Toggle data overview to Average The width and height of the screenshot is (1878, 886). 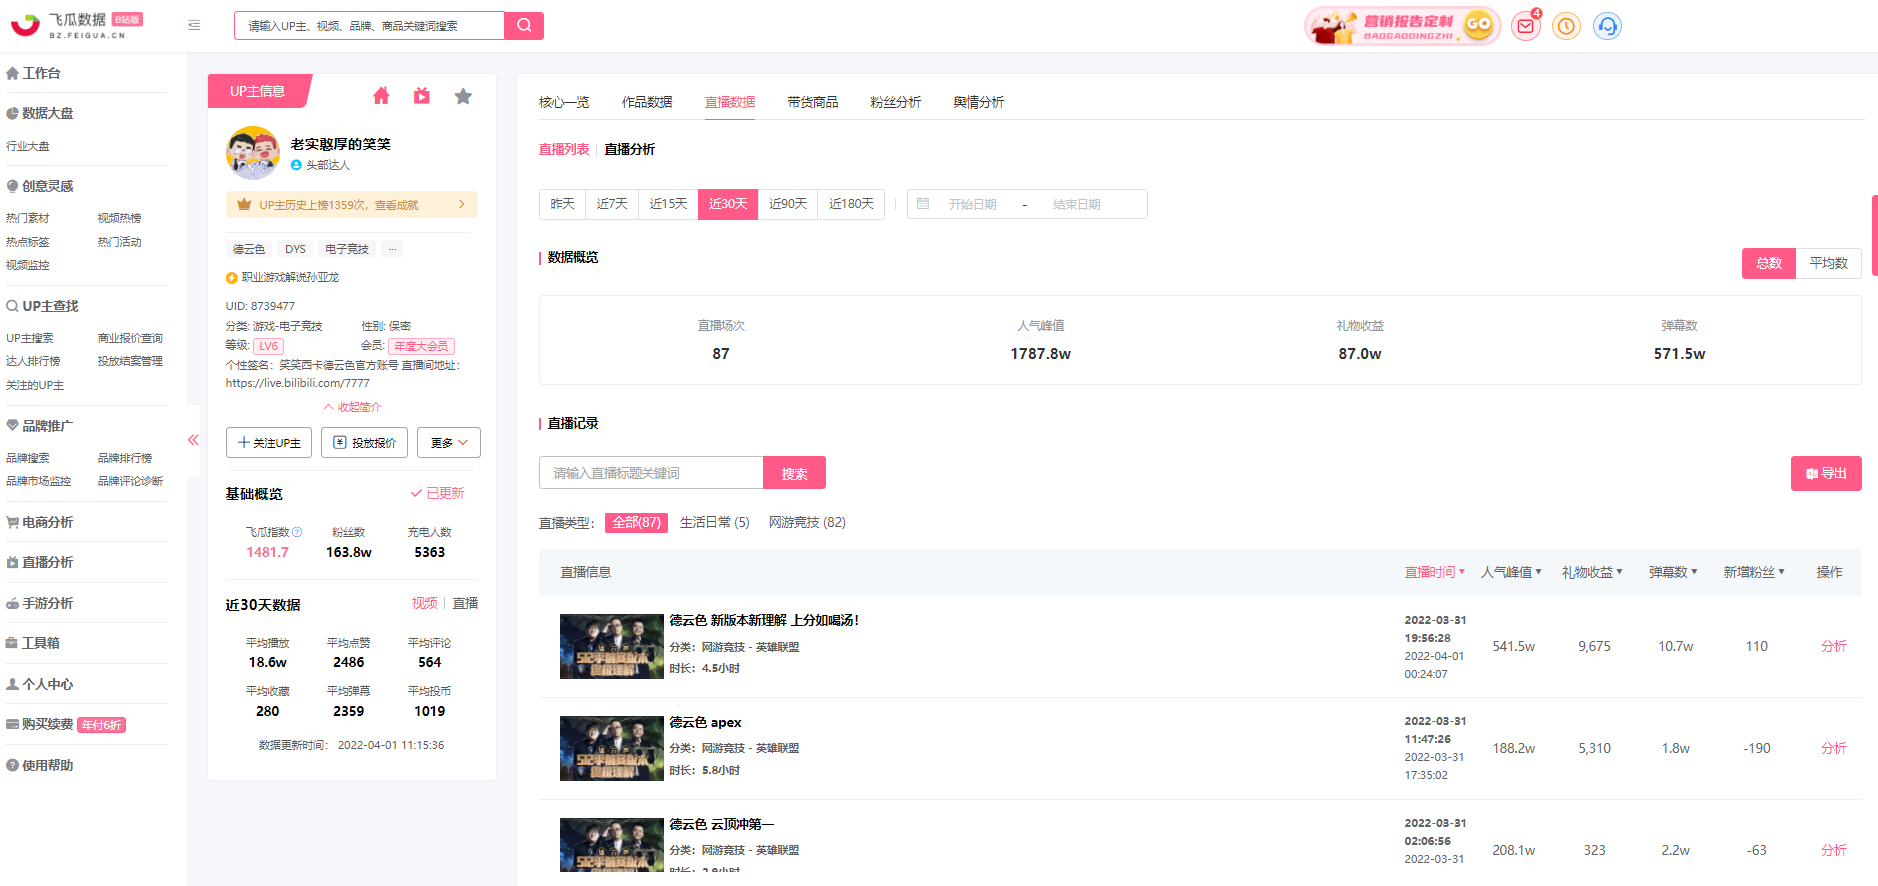pos(1829,263)
